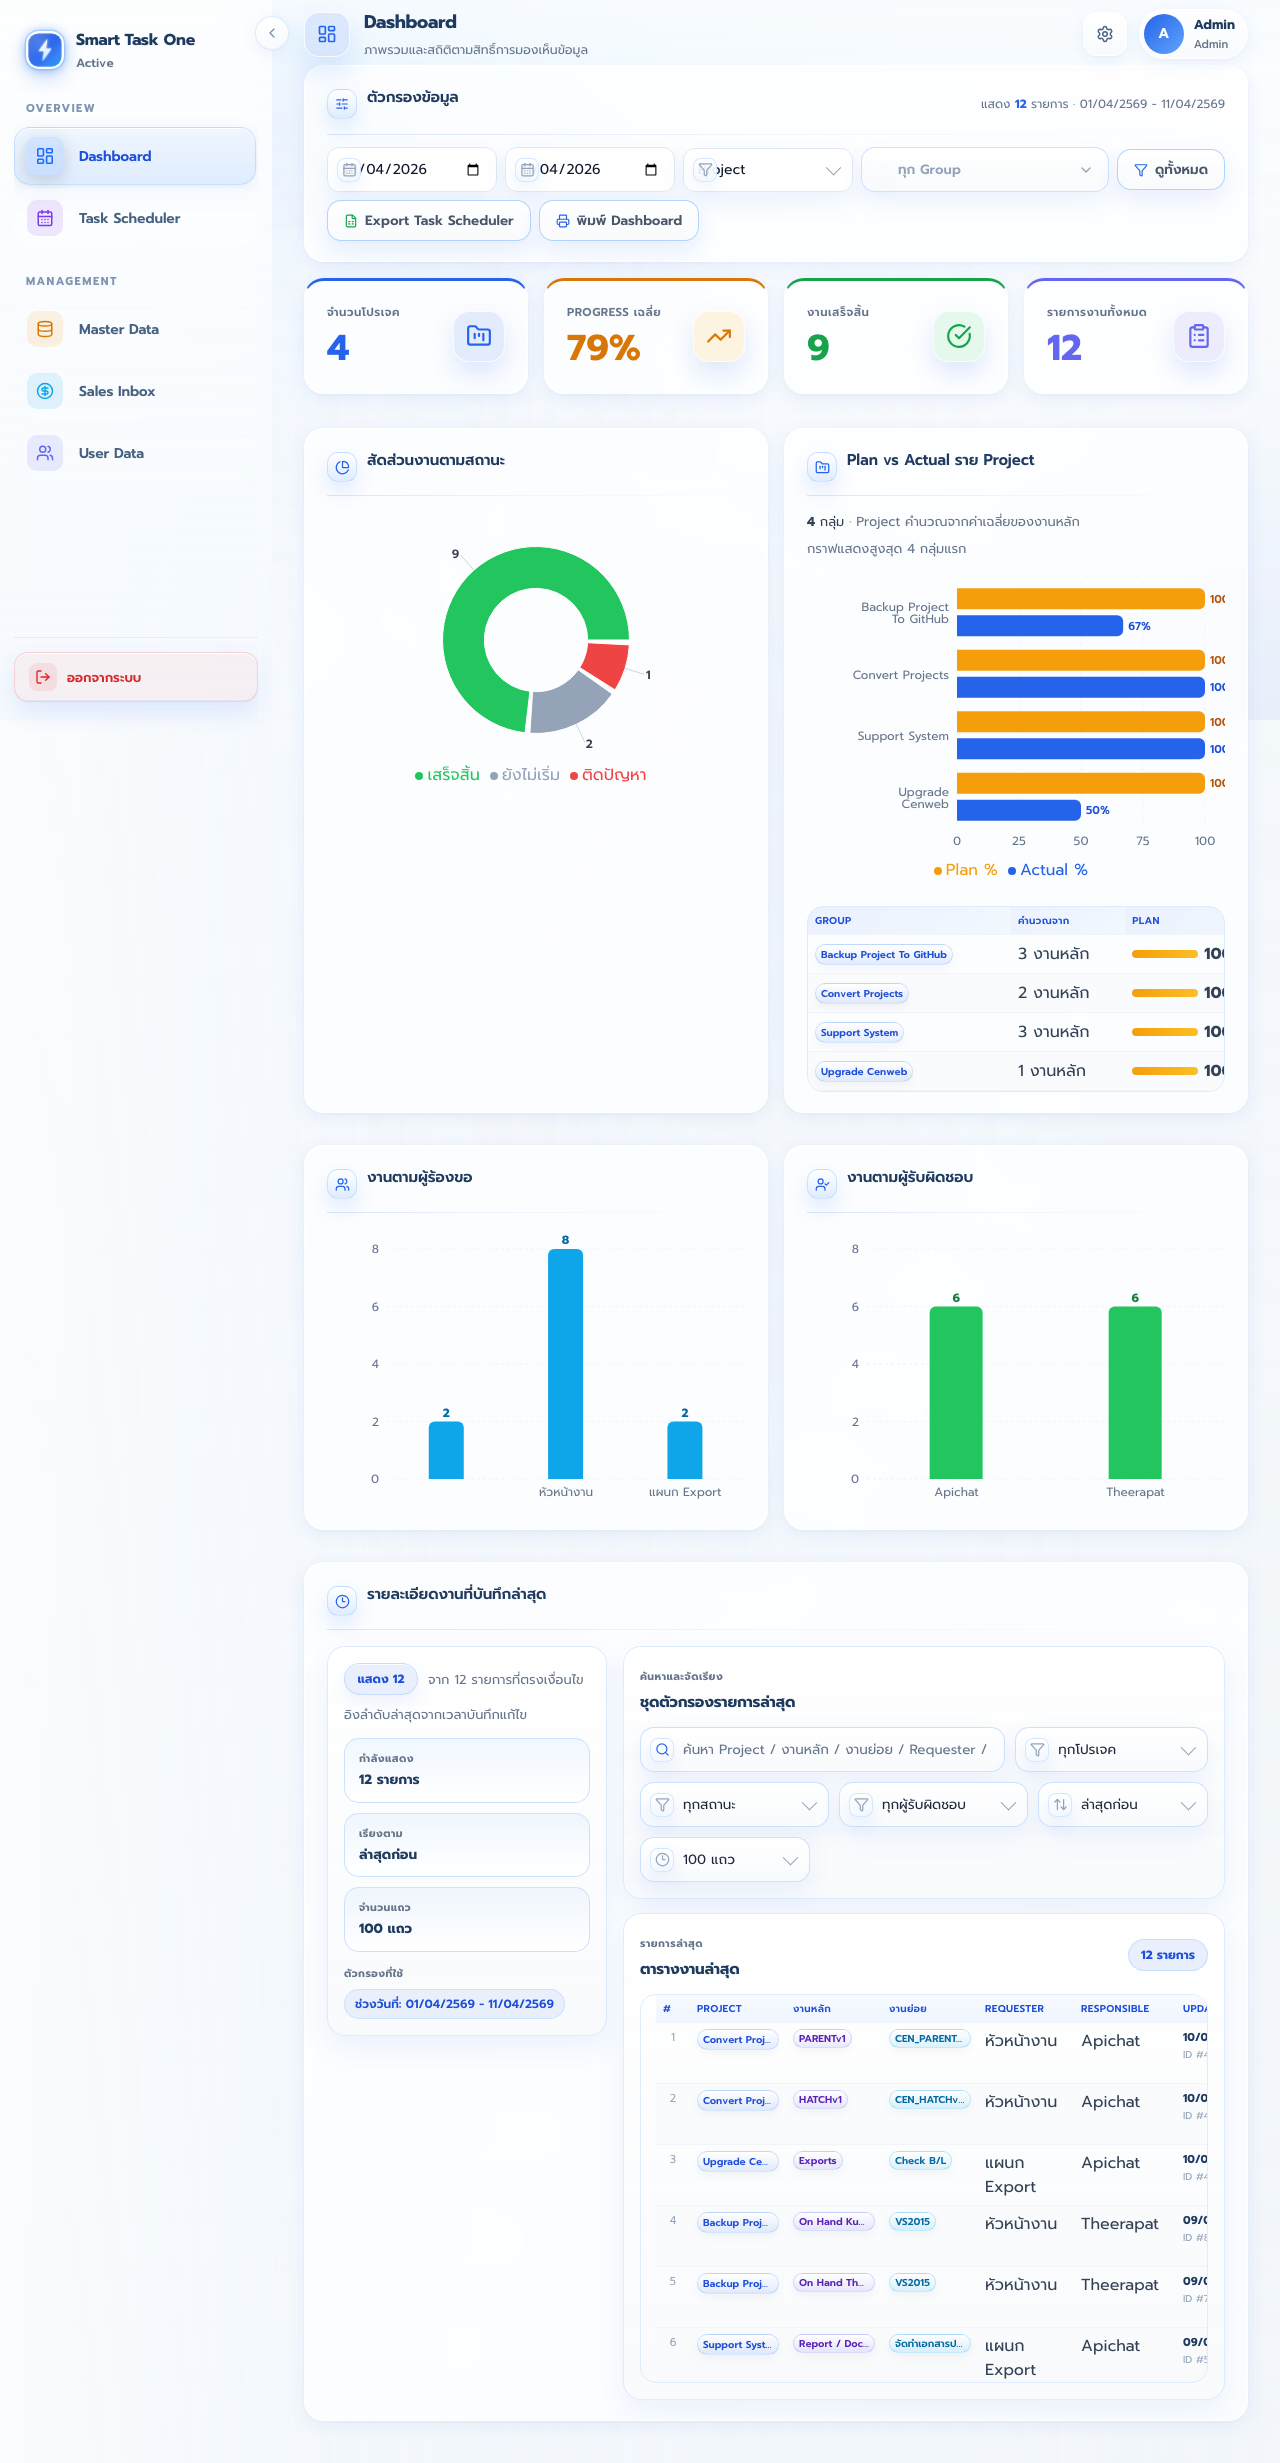Screen dimensions: 1280x2463
Task: Click Export Task Scheduler button
Action: [429, 221]
